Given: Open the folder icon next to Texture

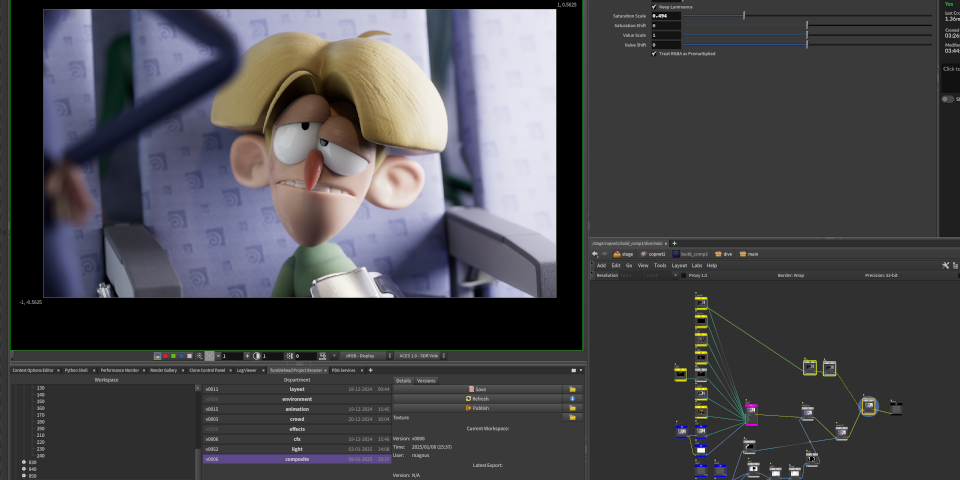Looking at the screenshot, I should pos(573,418).
